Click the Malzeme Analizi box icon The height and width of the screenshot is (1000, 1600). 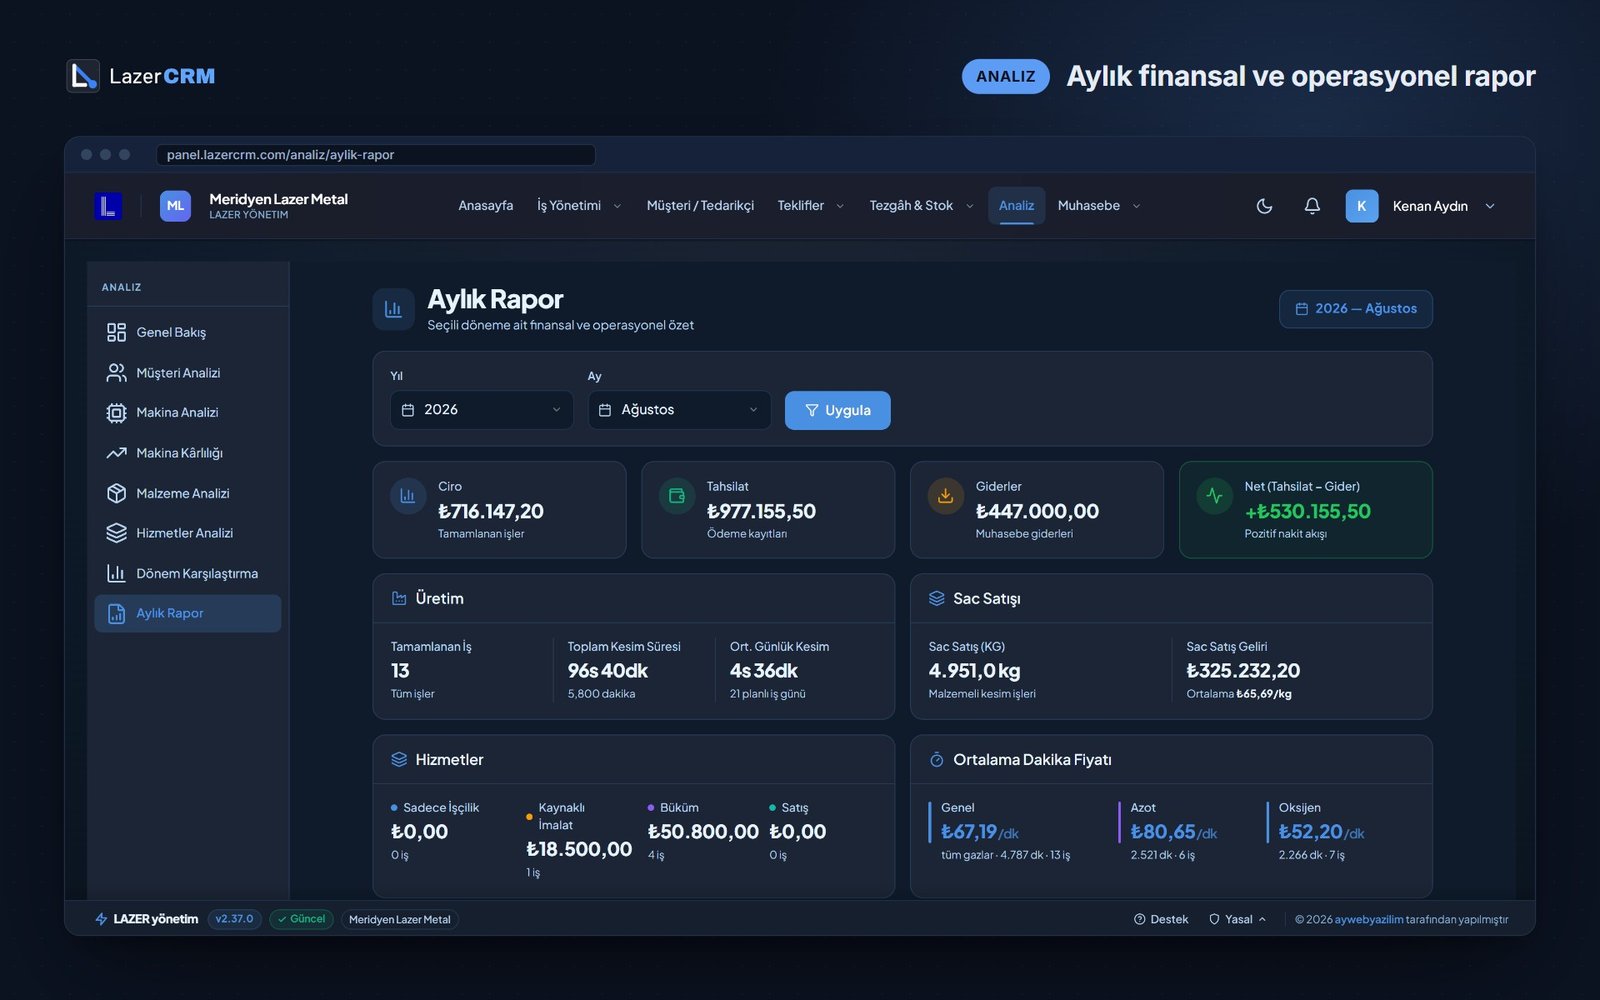[116, 493]
